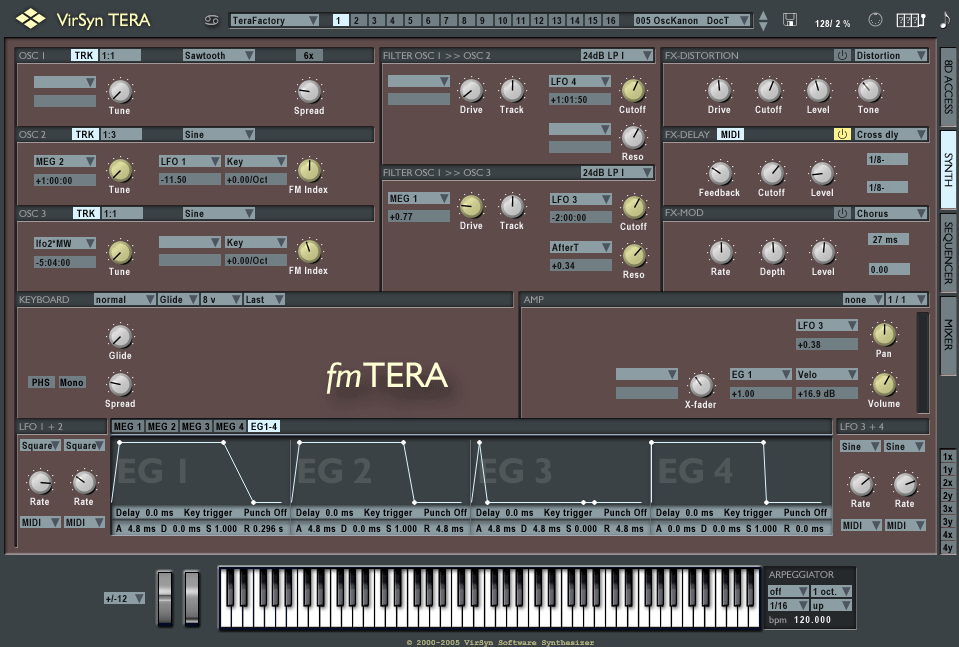Click the 2x zoom button

[947, 482]
